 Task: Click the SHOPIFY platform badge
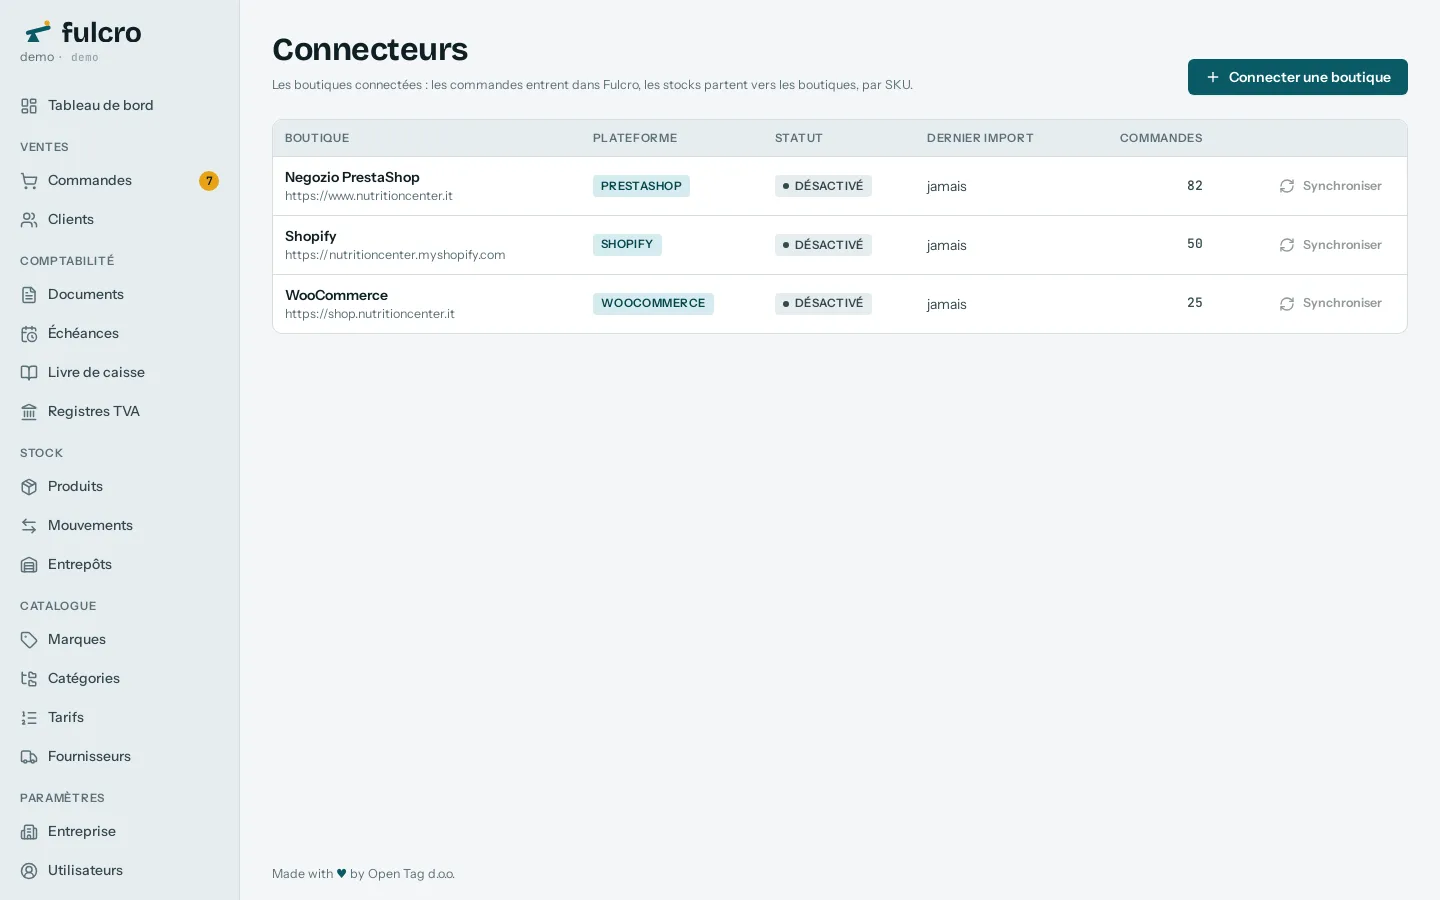627,245
